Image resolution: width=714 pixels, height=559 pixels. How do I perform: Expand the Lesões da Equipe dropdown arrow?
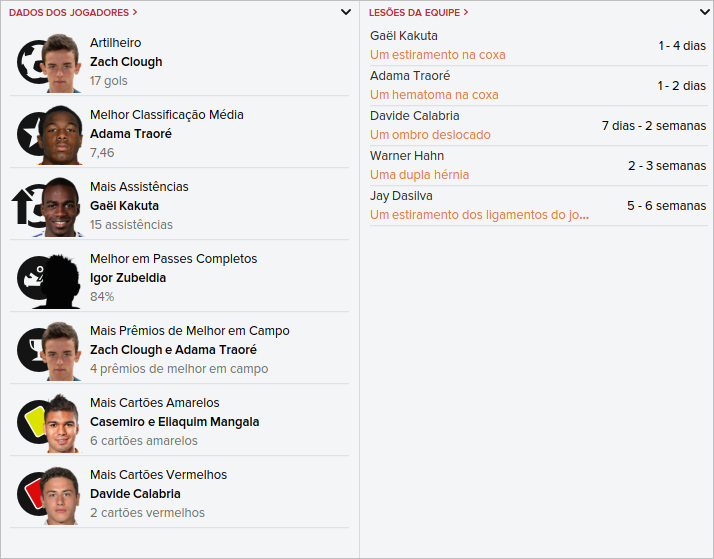click(x=704, y=12)
